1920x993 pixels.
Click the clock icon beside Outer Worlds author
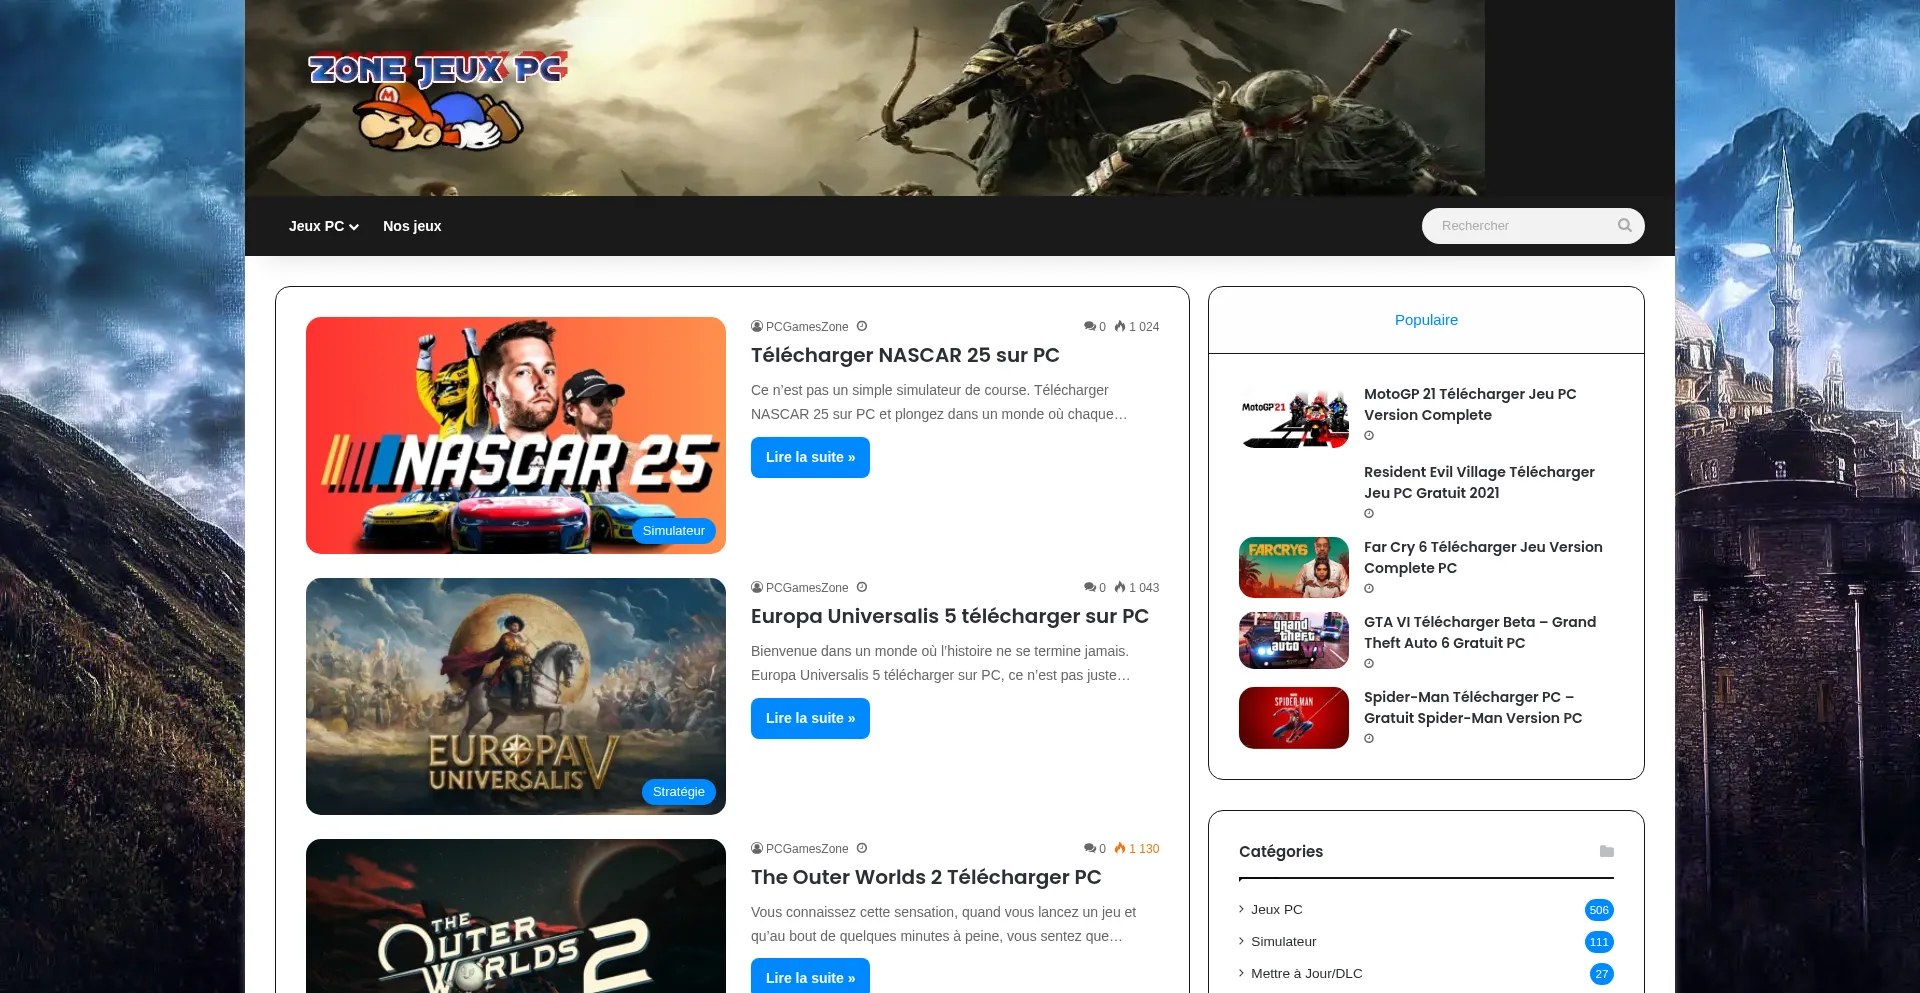tap(862, 849)
